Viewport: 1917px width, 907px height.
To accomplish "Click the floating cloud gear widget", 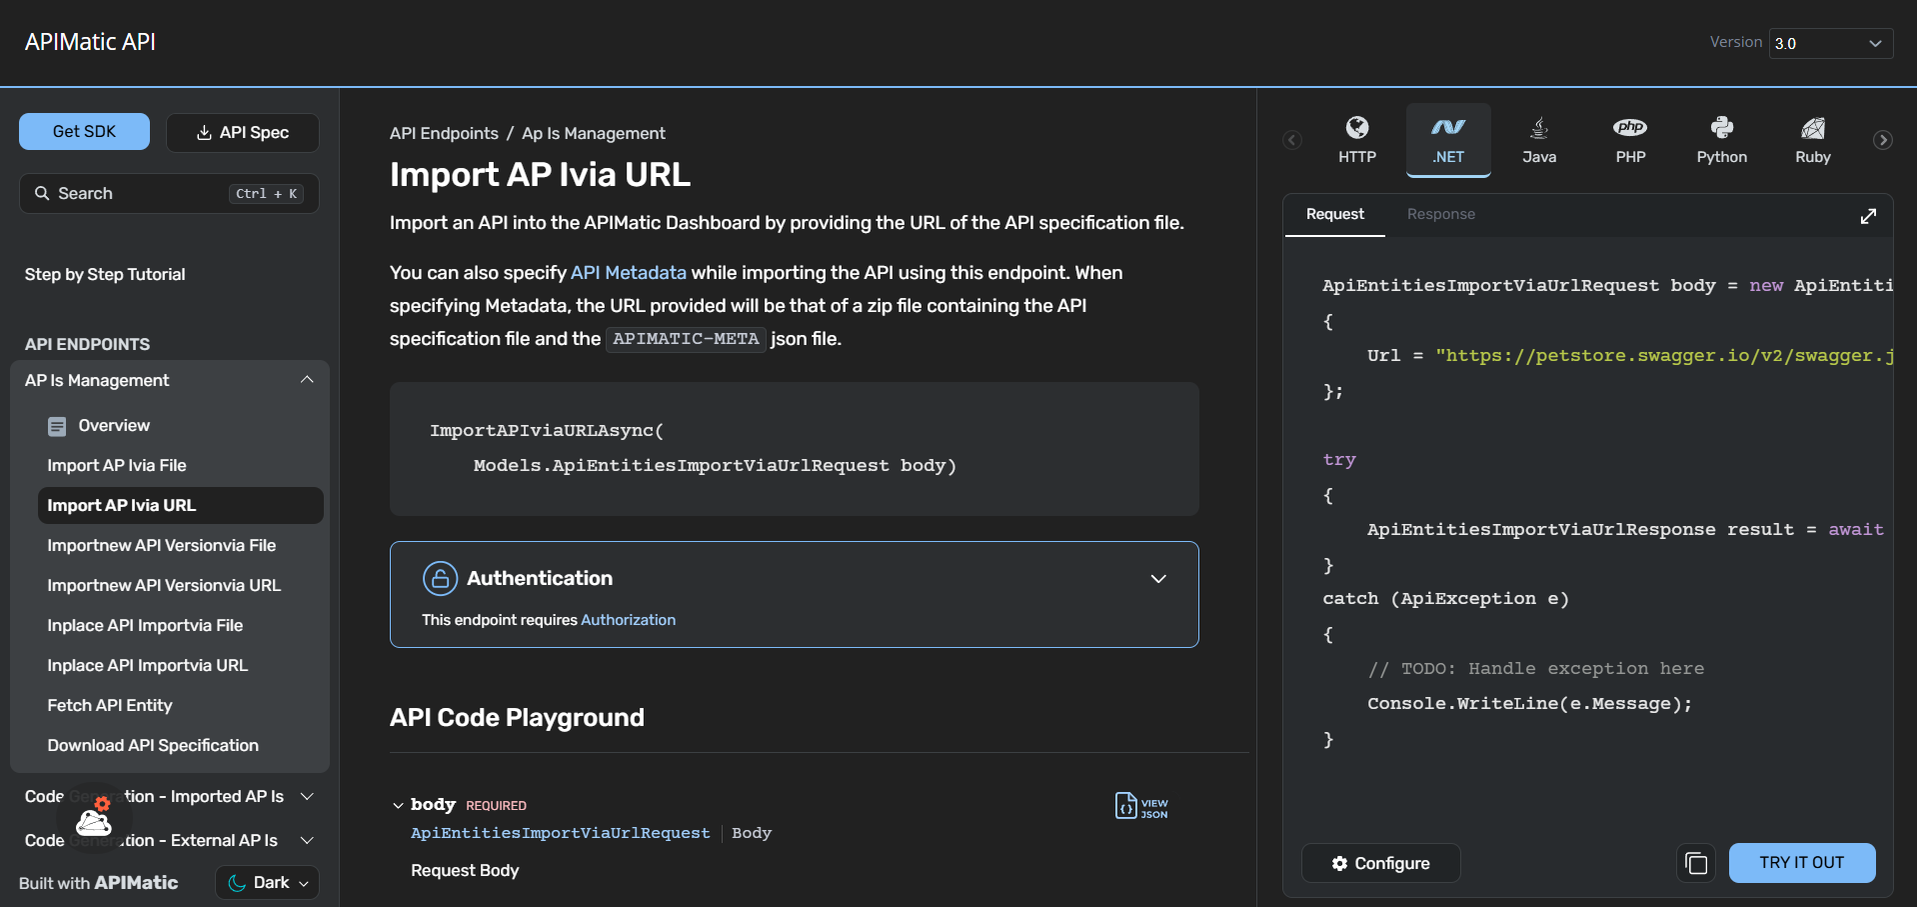I will 94,816.
